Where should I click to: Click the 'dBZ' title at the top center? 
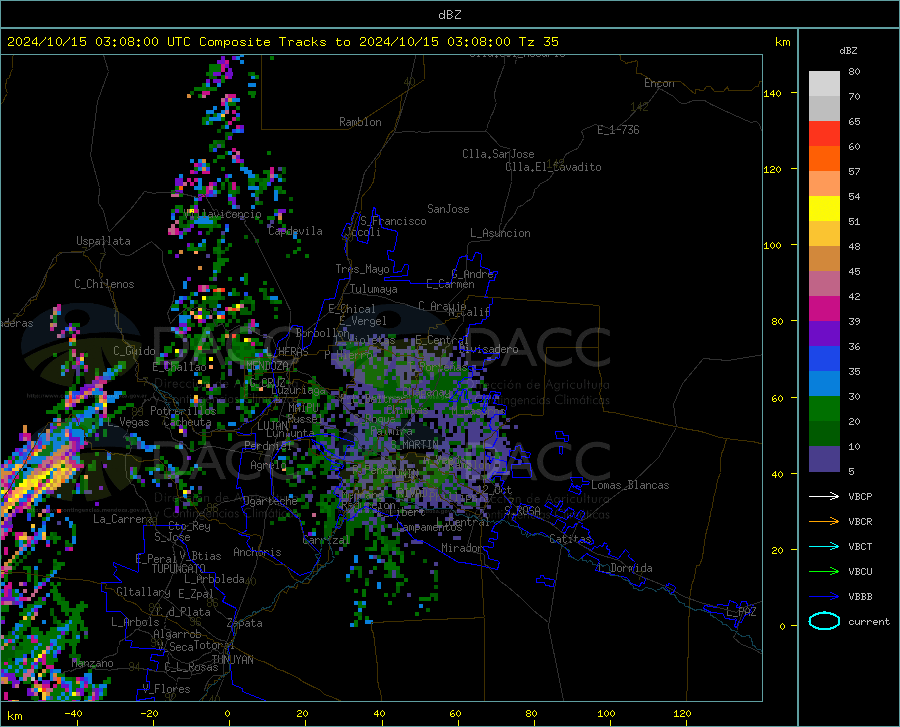[449, 15]
